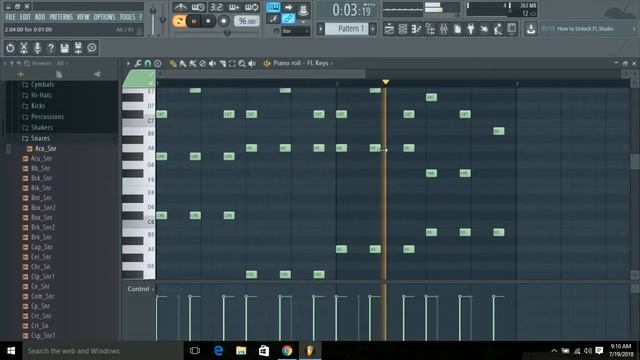The width and height of the screenshot is (640, 360).
Task: Click the render/export save icon
Action: point(78,48)
